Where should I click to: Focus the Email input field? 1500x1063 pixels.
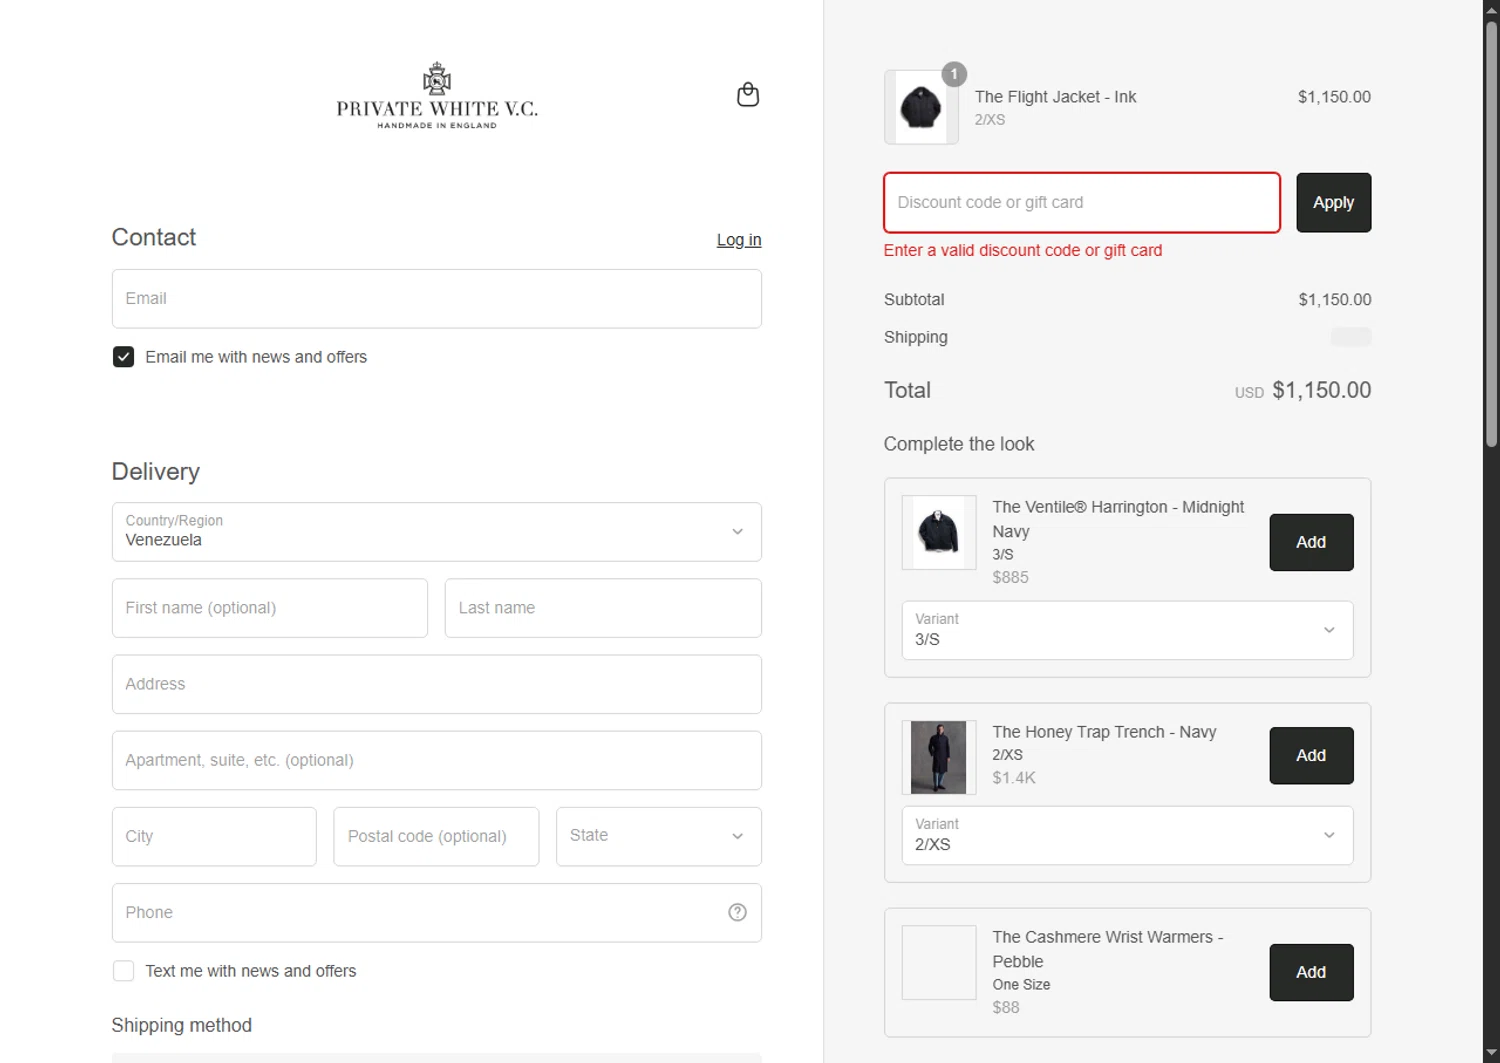point(437,299)
